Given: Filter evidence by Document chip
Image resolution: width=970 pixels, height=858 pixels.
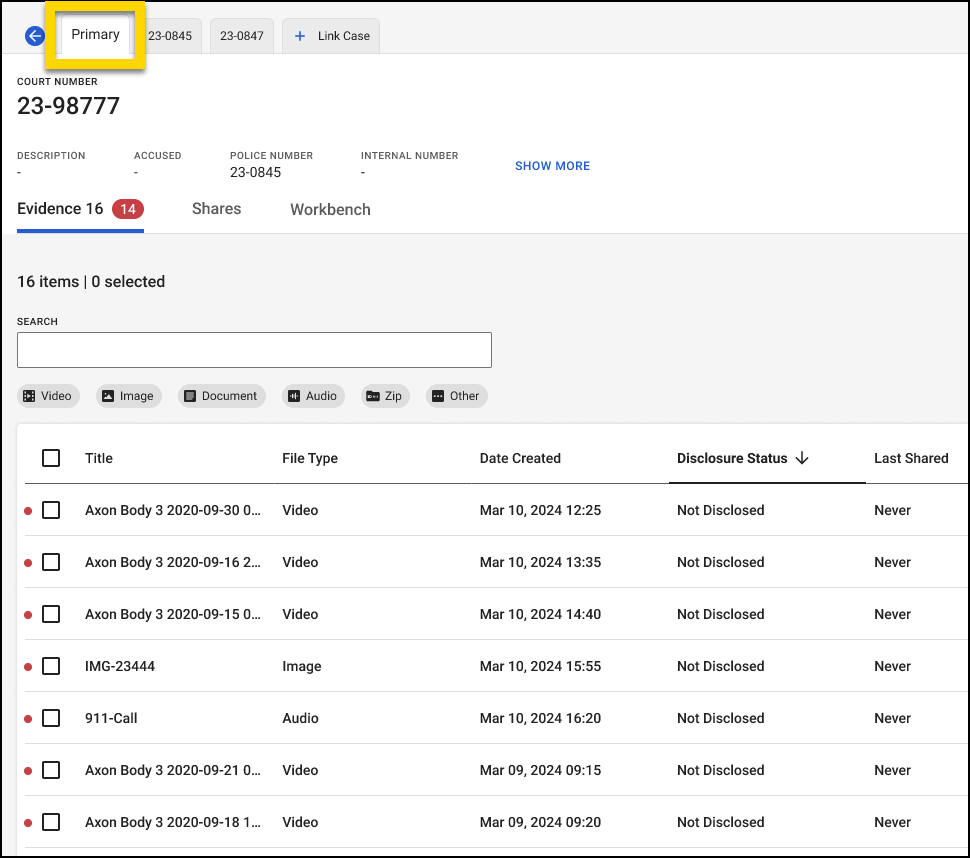Looking at the screenshot, I should (221, 396).
